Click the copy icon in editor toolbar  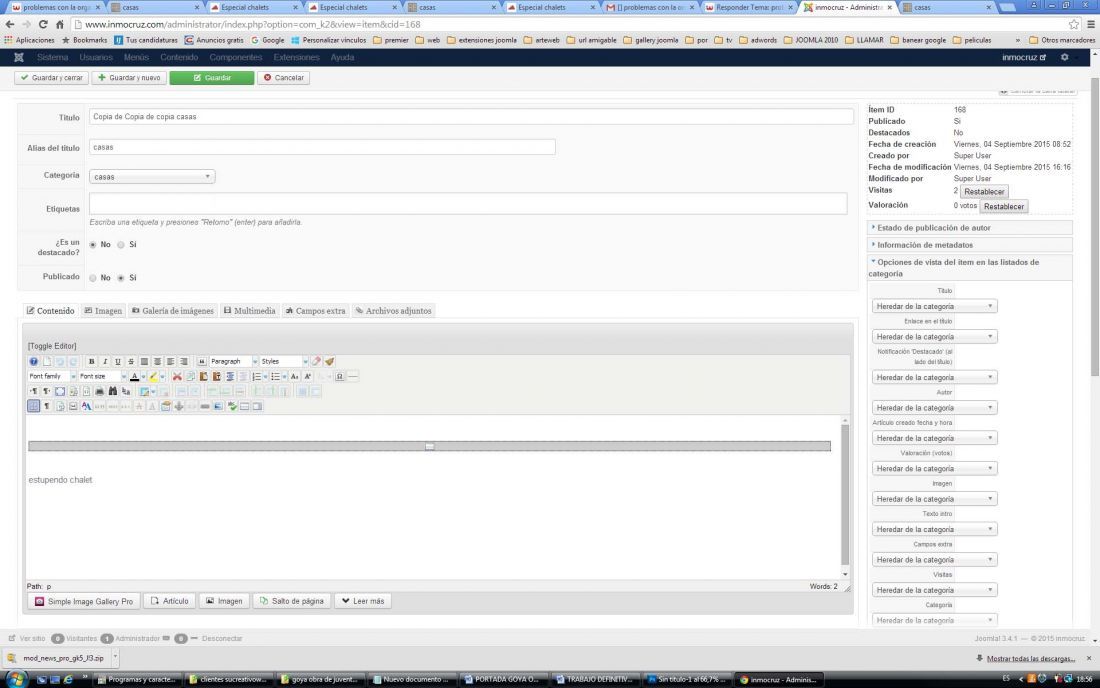click(191, 377)
